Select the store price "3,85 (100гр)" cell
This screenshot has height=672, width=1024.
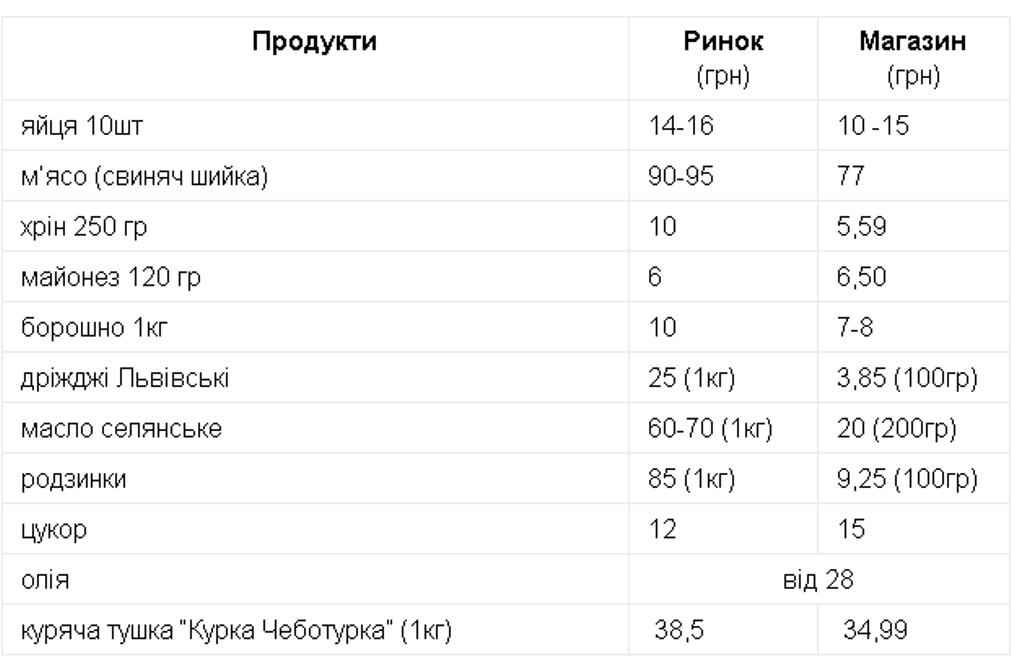(903, 379)
